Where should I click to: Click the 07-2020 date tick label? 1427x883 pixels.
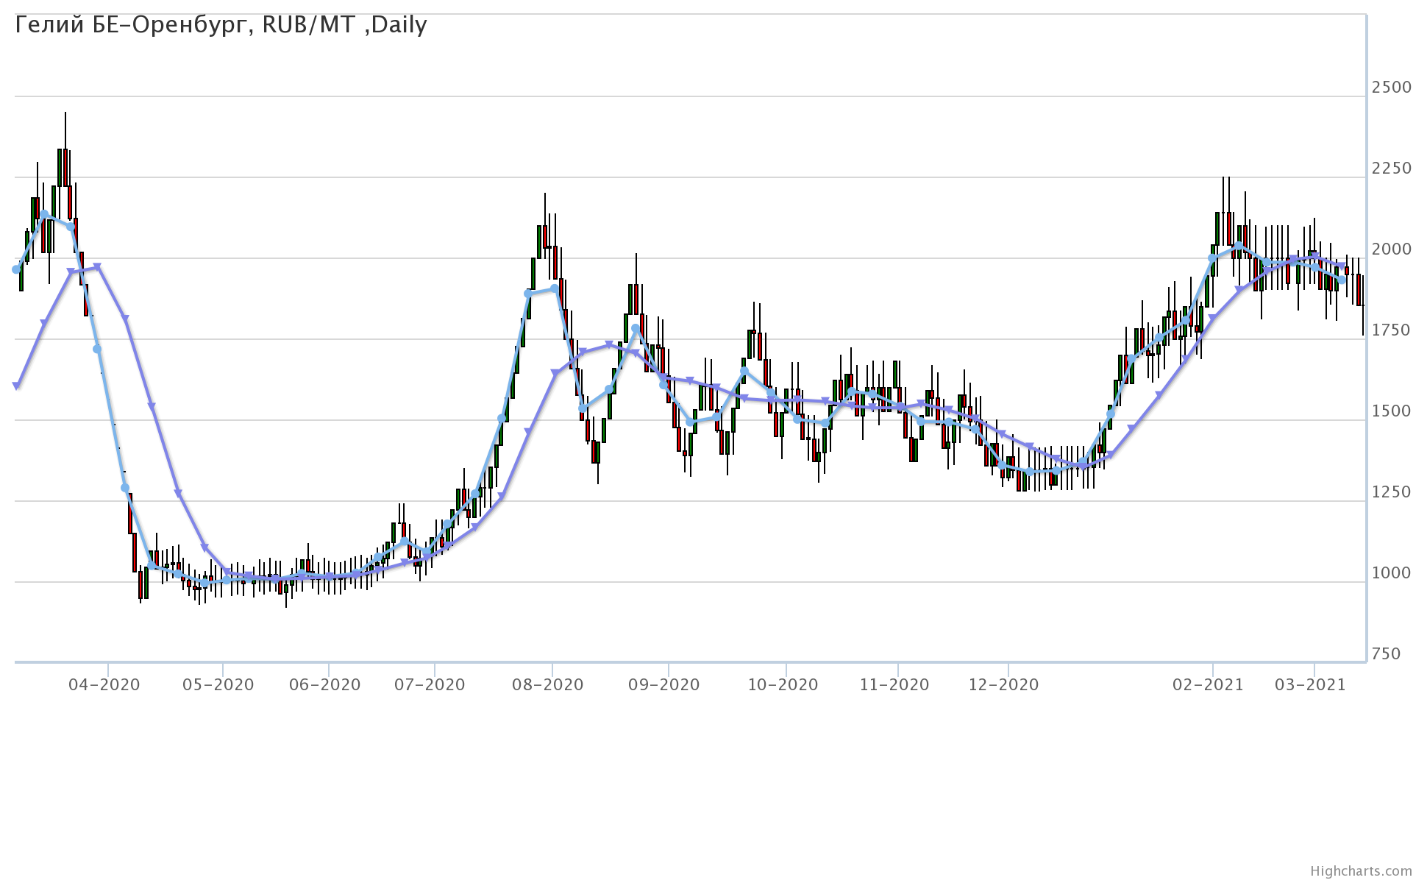[430, 684]
